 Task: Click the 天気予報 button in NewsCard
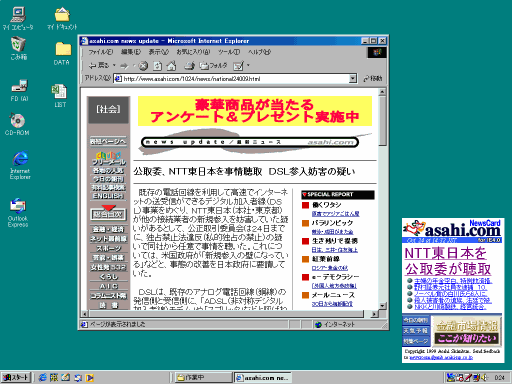point(416,331)
